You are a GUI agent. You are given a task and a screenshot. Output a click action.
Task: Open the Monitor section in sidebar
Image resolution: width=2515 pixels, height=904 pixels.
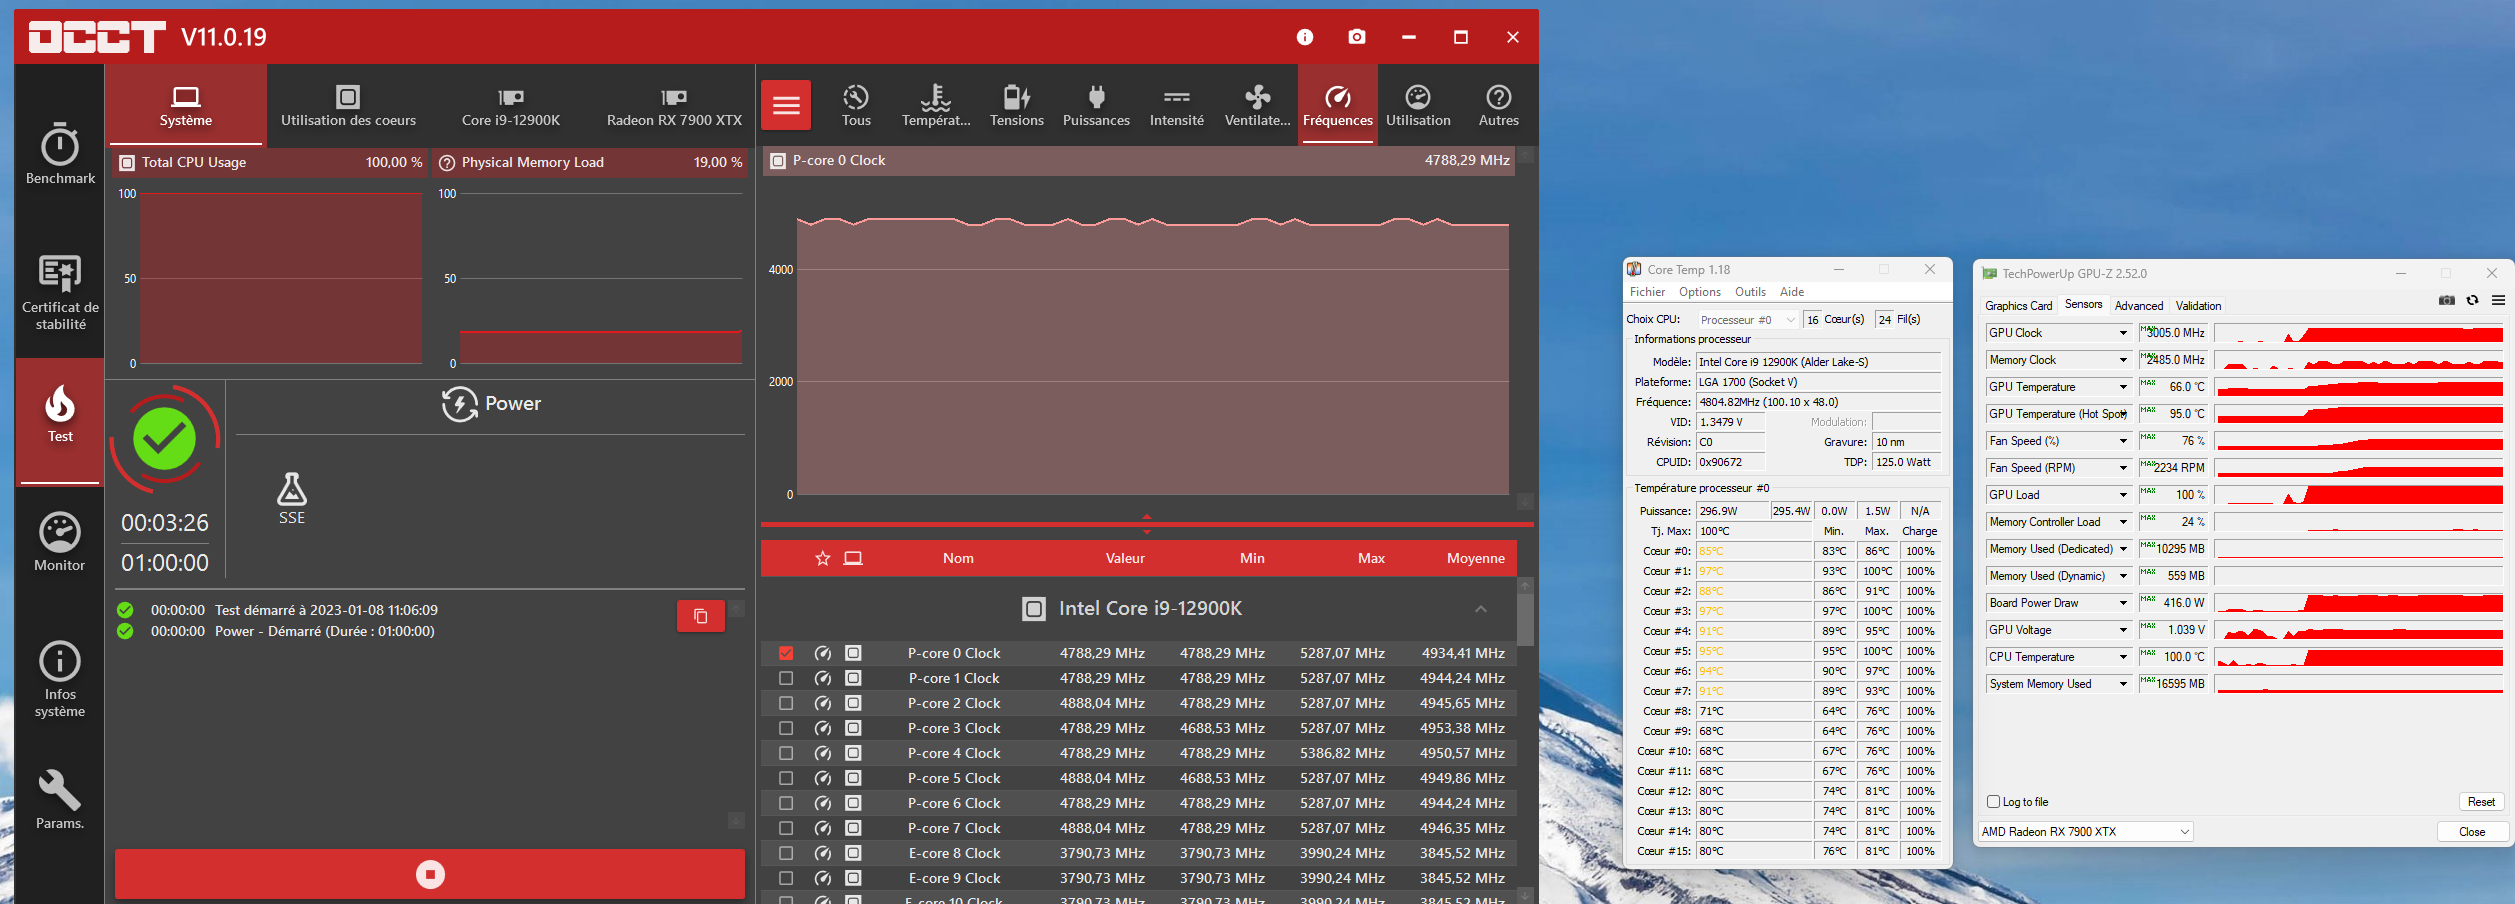click(x=60, y=542)
